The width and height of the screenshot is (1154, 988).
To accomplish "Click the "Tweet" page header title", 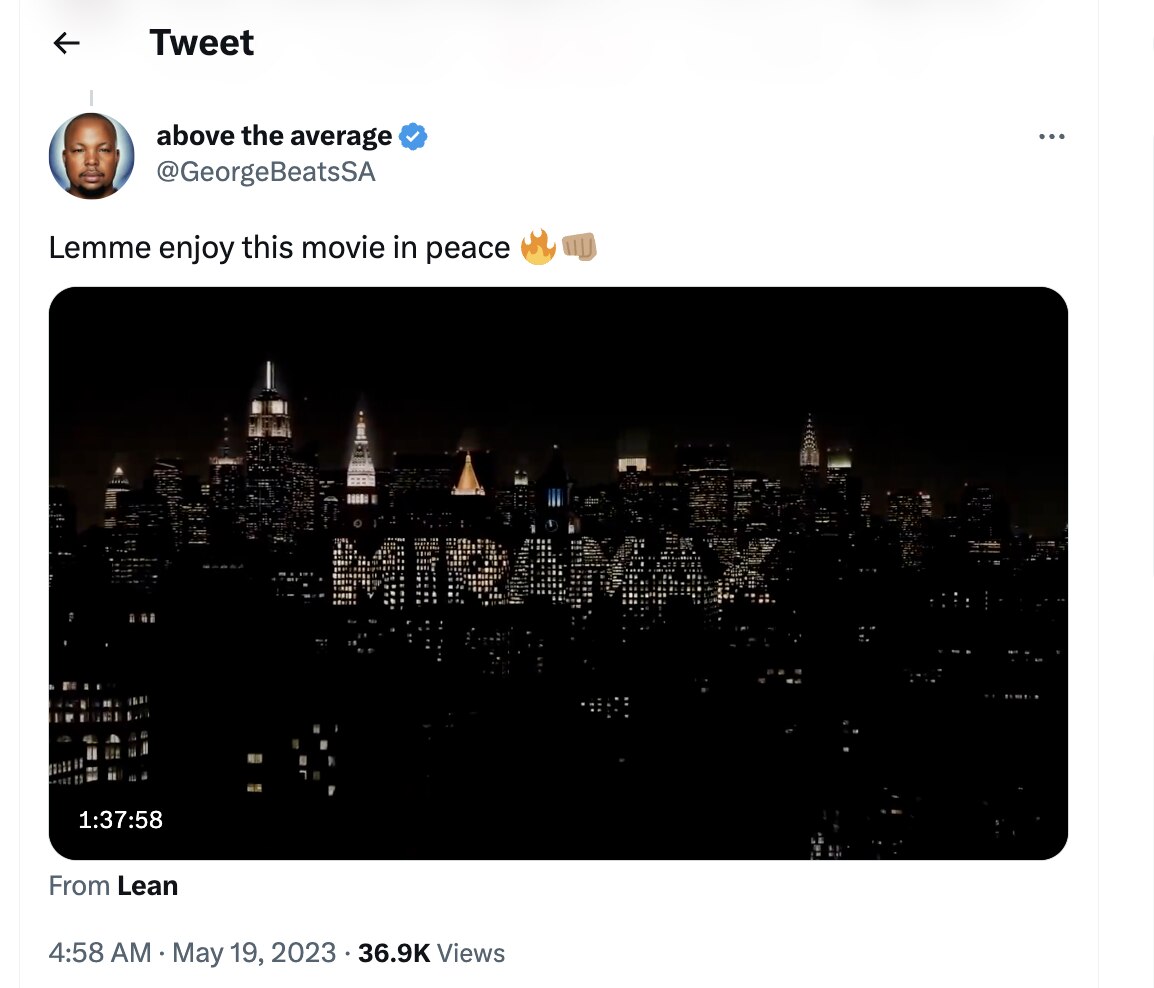I will (x=201, y=43).
